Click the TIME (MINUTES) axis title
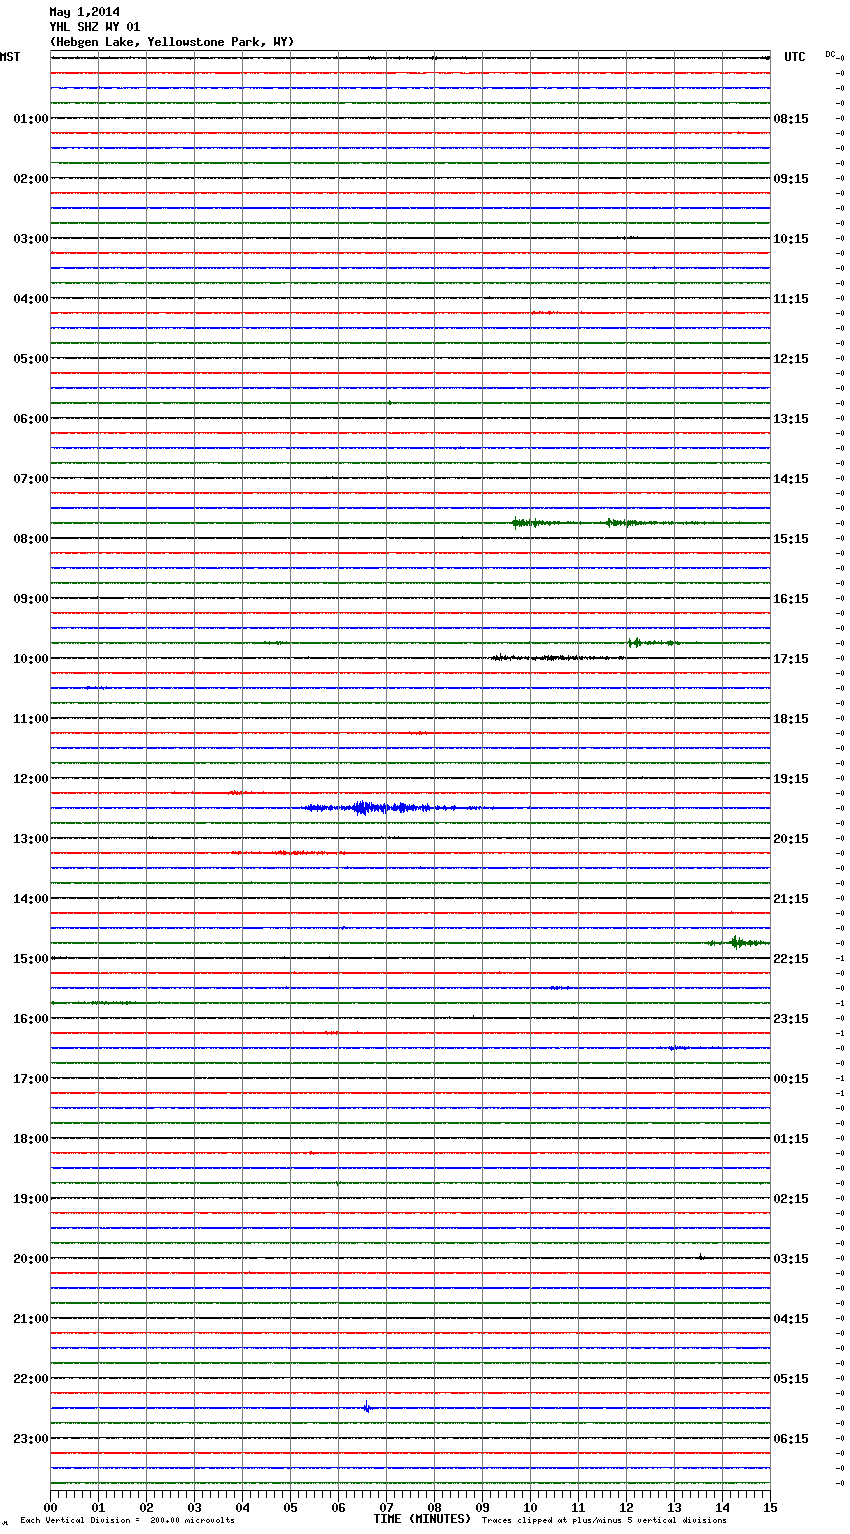 point(422,1519)
